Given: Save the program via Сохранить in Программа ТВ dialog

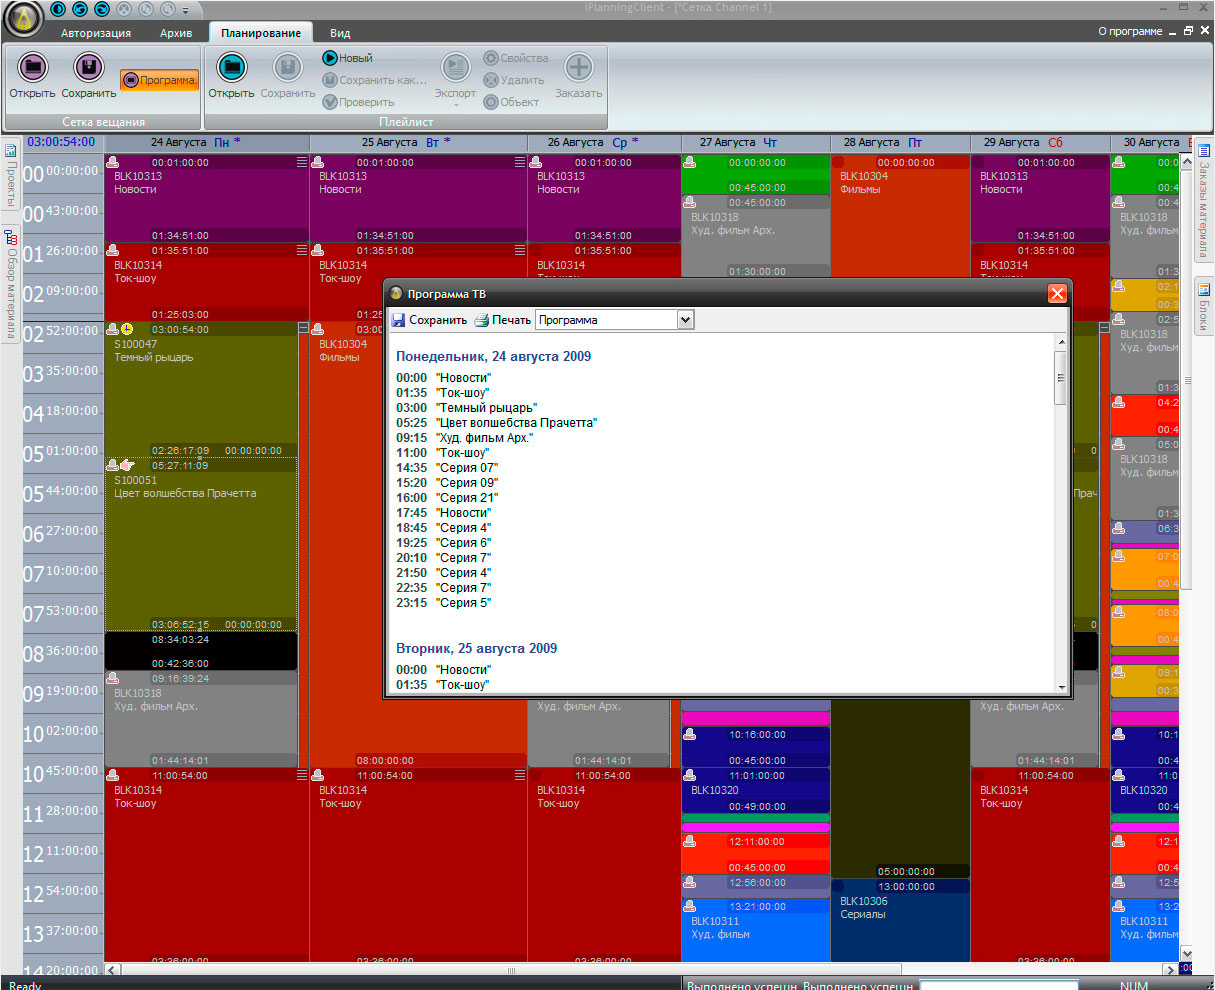Looking at the screenshot, I should [429, 320].
